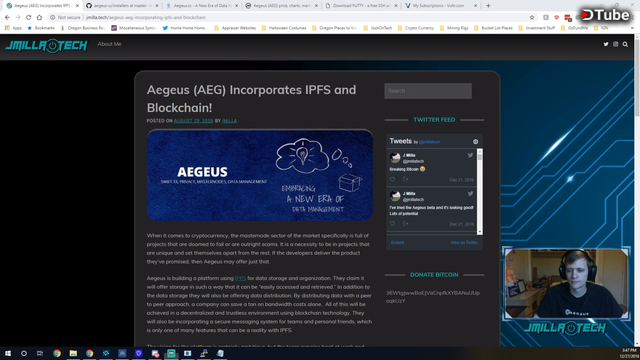Click the Not secure site info icon

point(52,18)
